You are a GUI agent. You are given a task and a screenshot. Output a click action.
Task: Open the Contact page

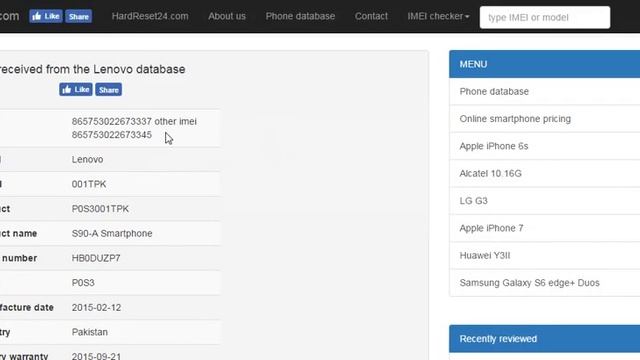(371, 16)
